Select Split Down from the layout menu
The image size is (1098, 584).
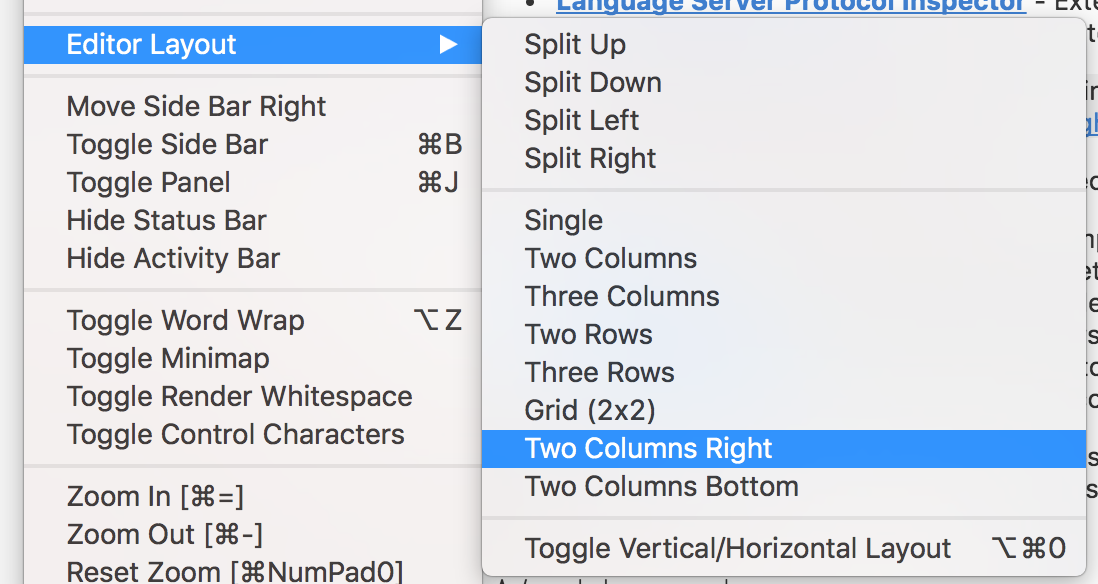592,82
